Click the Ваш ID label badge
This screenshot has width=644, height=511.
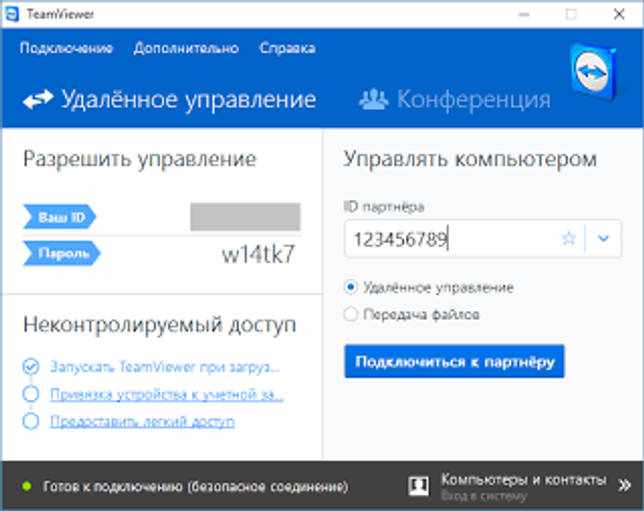point(60,217)
